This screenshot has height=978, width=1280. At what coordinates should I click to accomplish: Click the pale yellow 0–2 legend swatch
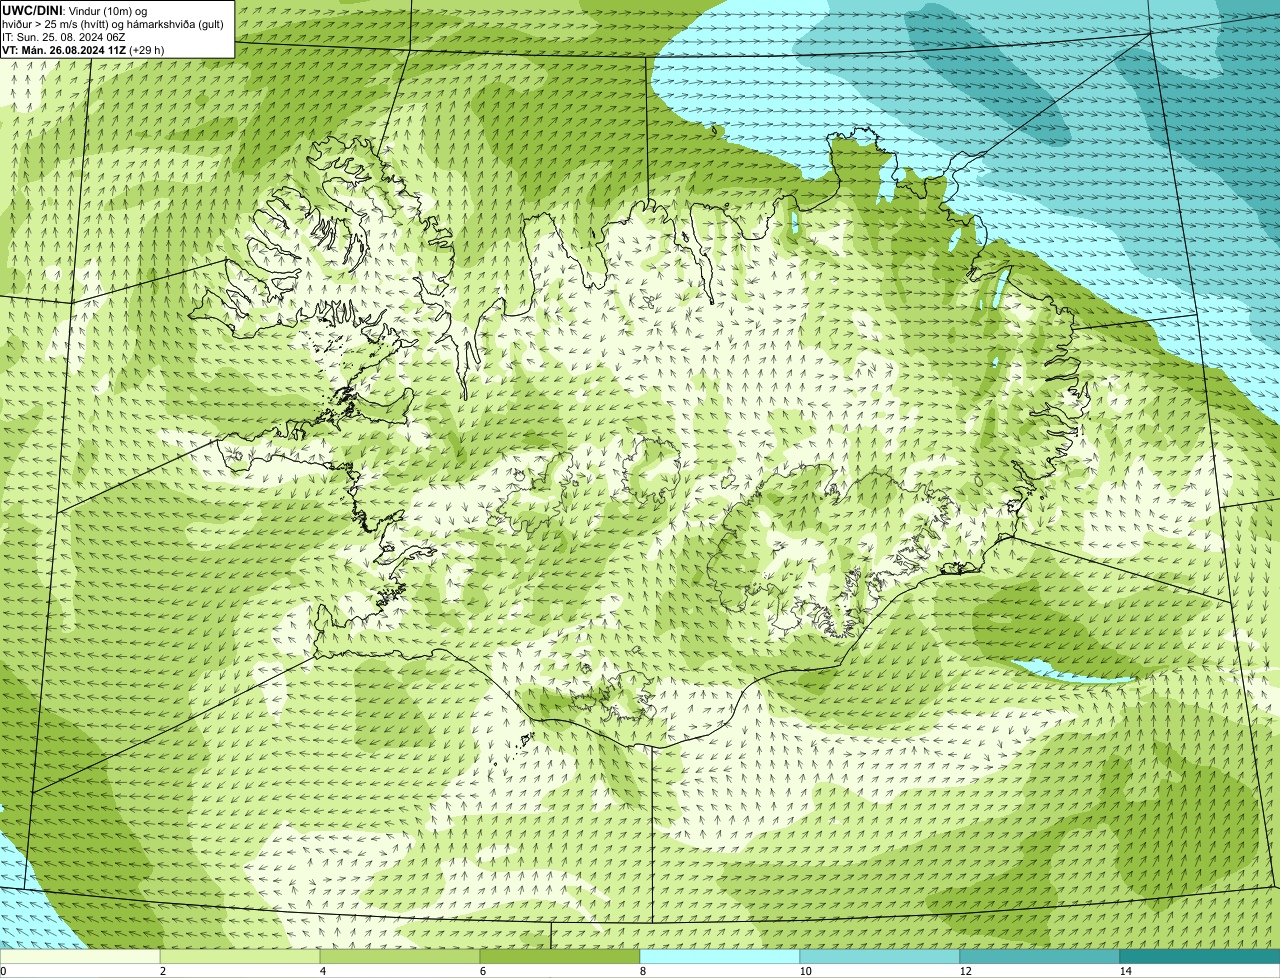click(x=80, y=956)
